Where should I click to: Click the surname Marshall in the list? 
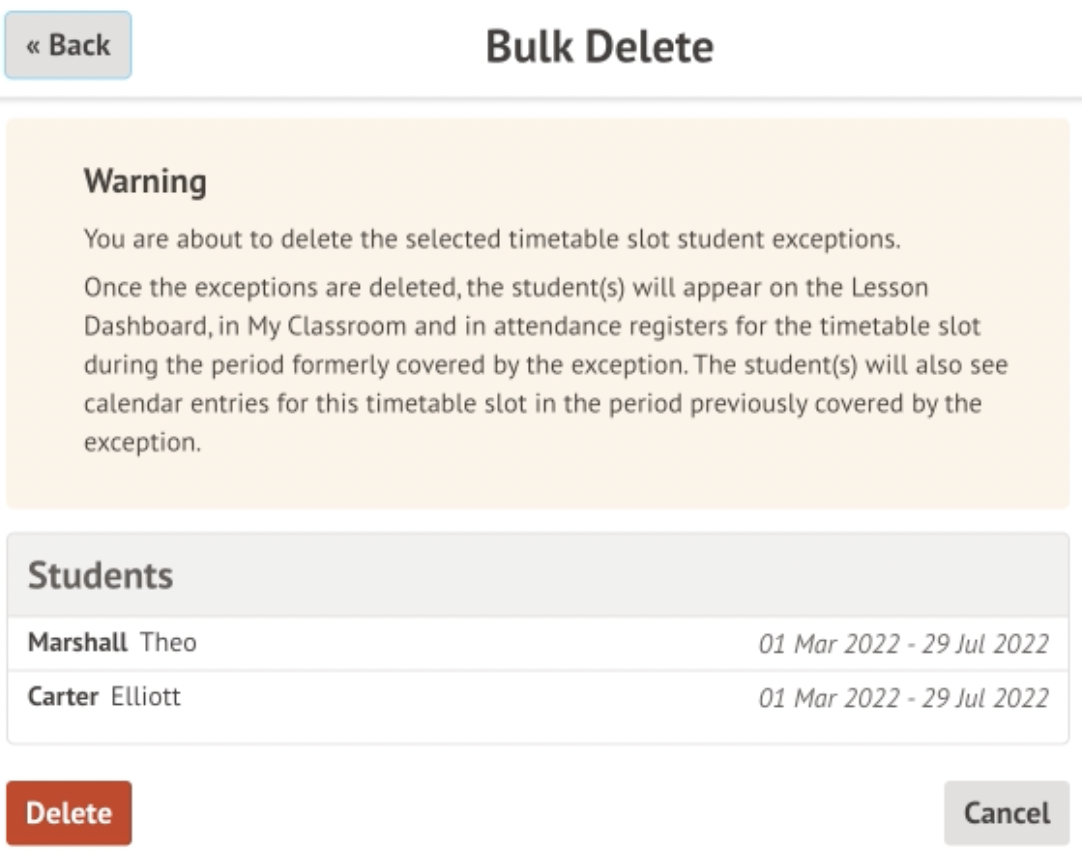point(78,643)
